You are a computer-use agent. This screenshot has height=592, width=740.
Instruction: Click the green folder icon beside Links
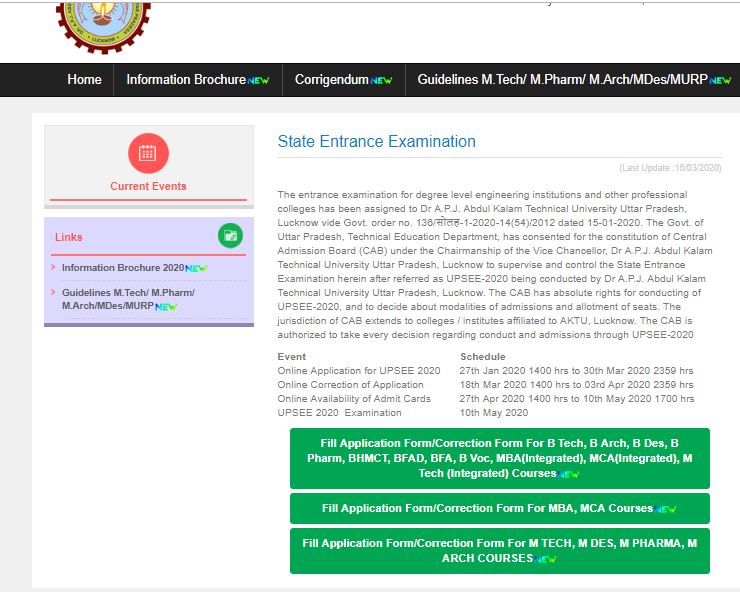(230, 236)
